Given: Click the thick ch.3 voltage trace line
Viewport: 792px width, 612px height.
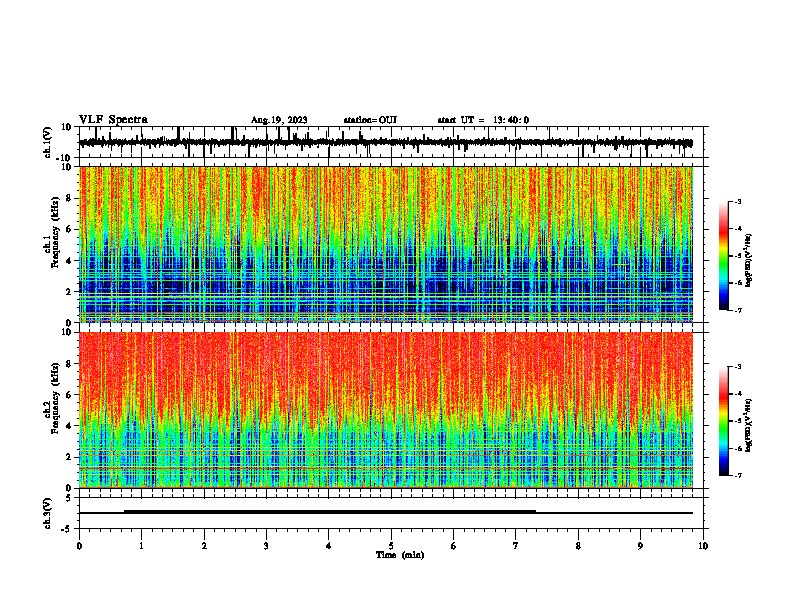Looking at the screenshot, I should (x=330, y=512).
